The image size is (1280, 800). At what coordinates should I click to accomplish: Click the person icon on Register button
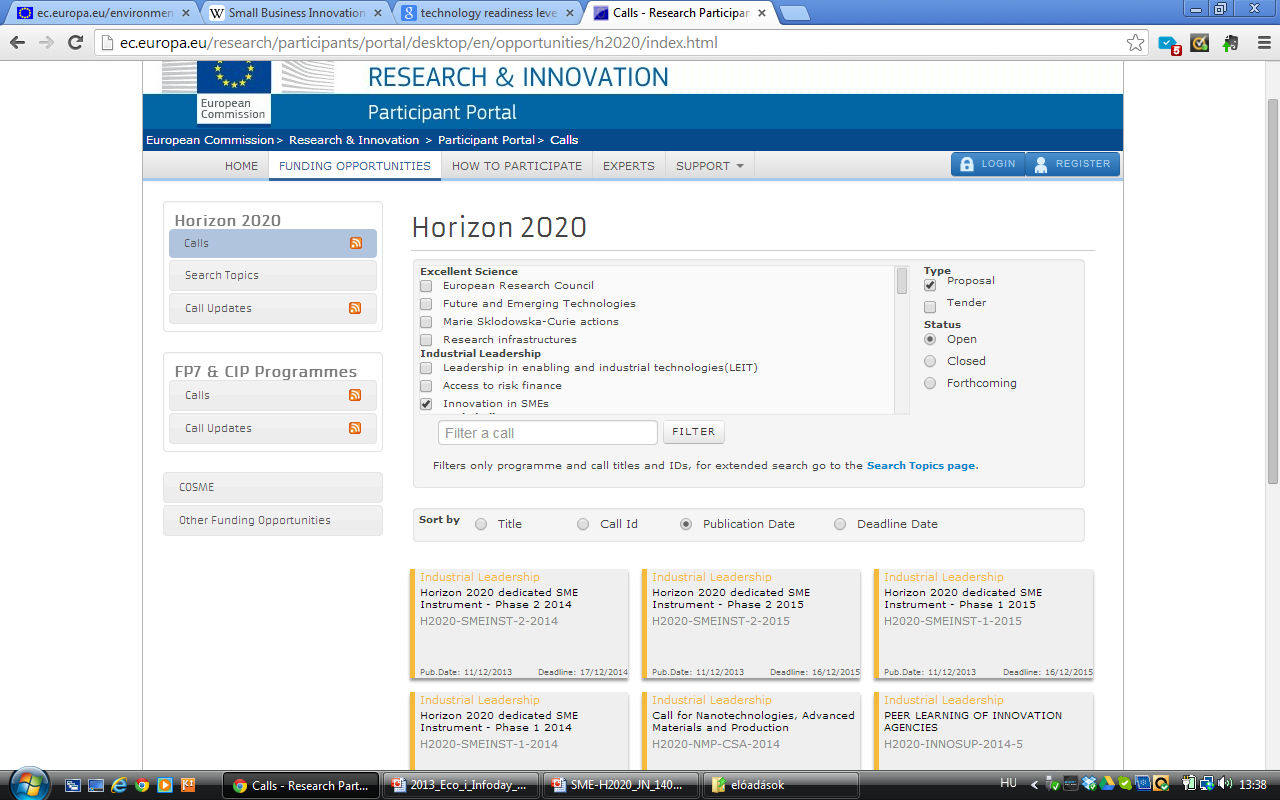pos(1041,164)
